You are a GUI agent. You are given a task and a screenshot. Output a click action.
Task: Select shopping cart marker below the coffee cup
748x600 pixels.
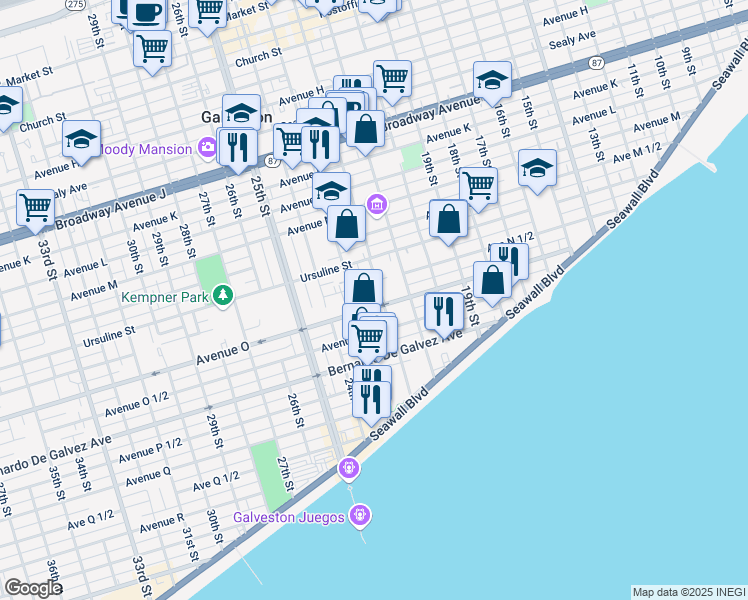[x=153, y=50]
